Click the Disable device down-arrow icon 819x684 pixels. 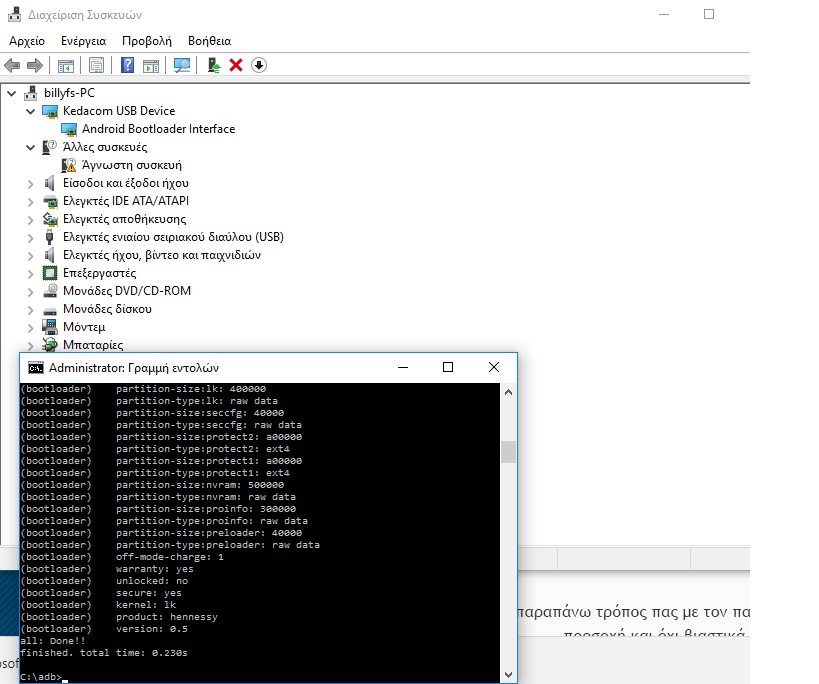[x=258, y=65]
